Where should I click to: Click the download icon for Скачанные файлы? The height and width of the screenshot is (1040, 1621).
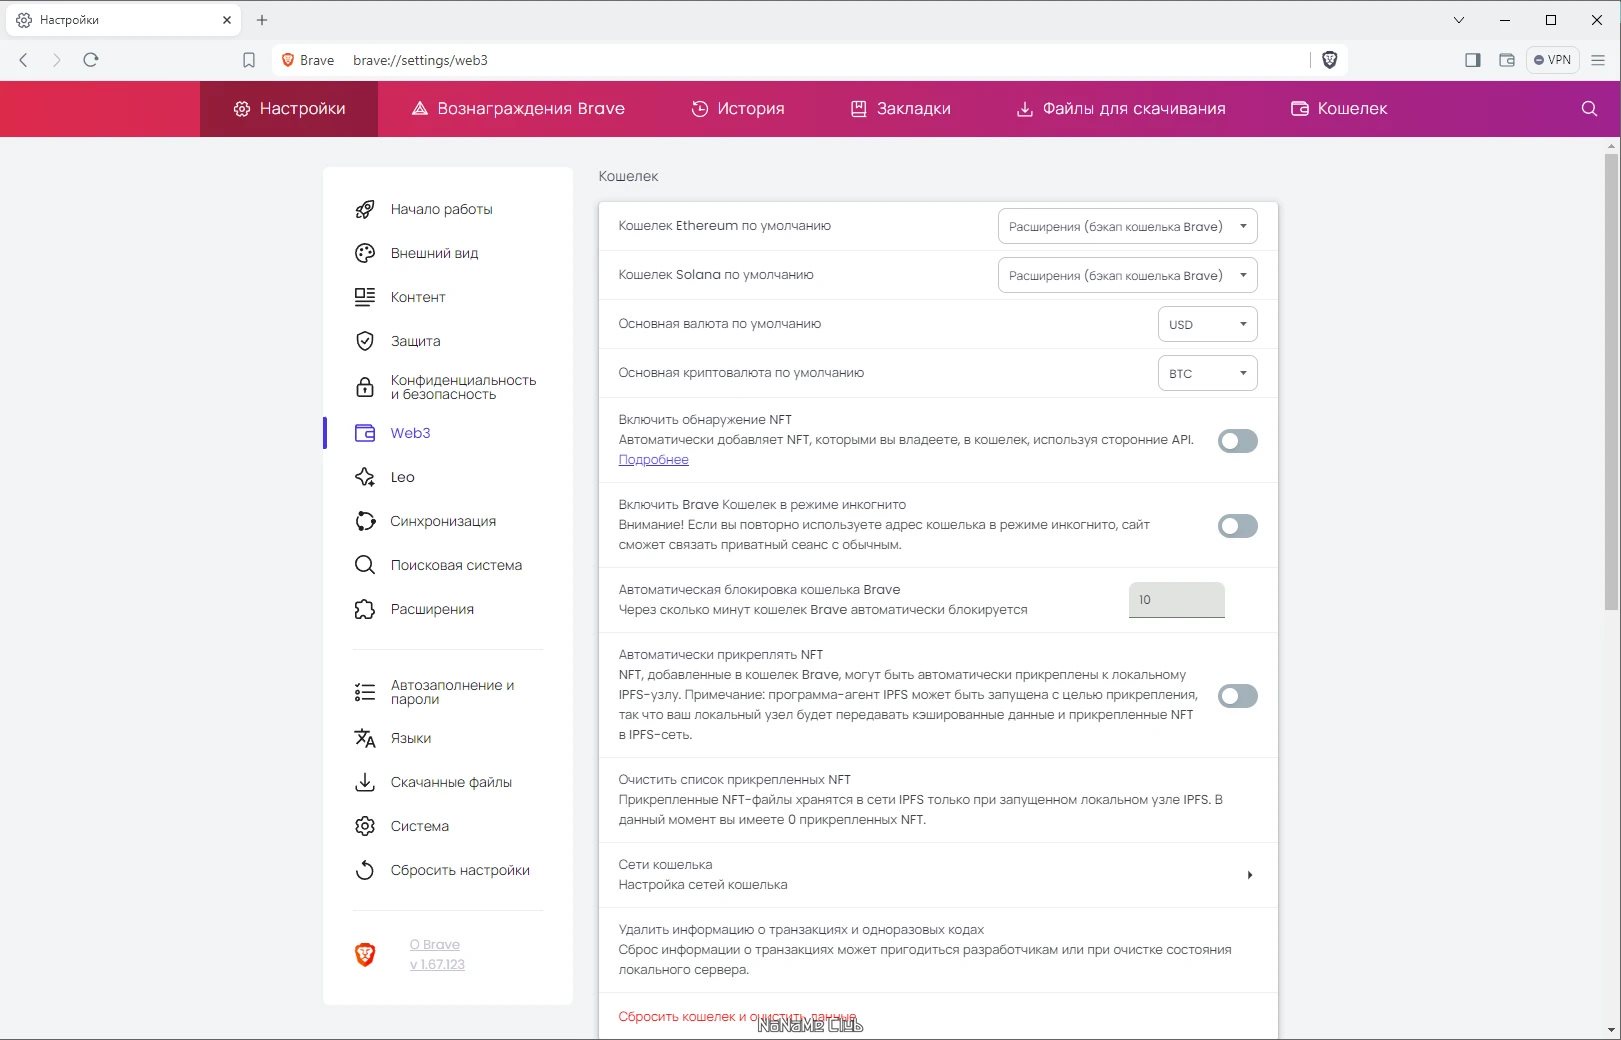coord(365,782)
